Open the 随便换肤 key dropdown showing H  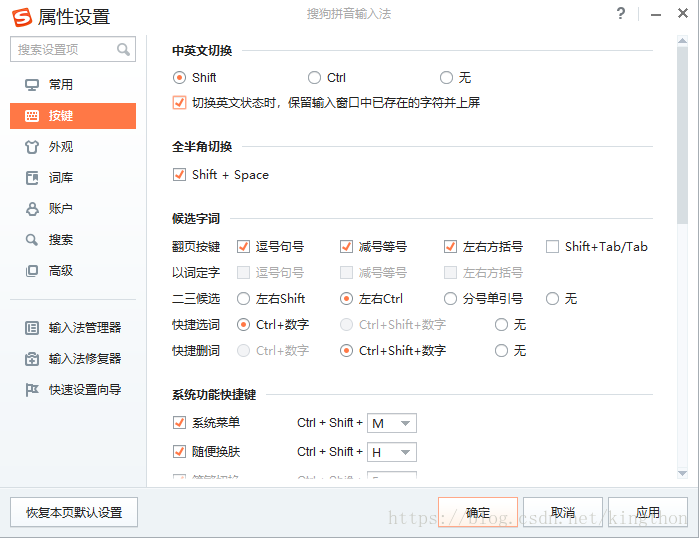(392, 452)
